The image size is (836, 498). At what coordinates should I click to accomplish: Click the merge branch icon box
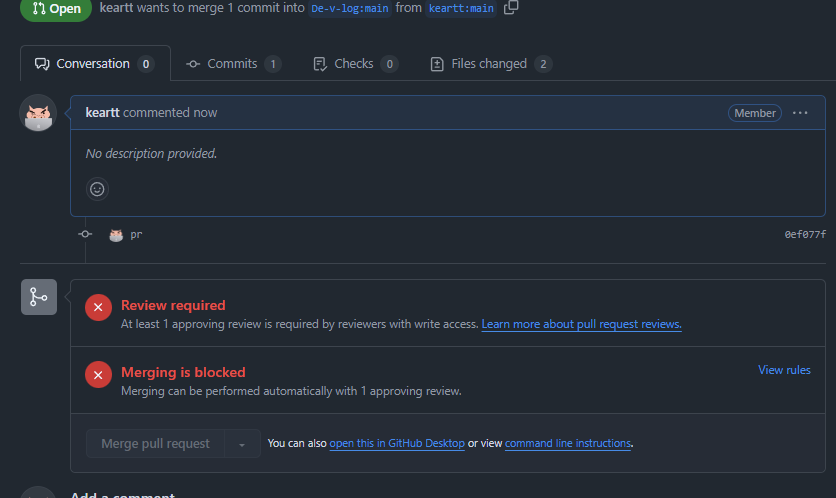point(39,297)
